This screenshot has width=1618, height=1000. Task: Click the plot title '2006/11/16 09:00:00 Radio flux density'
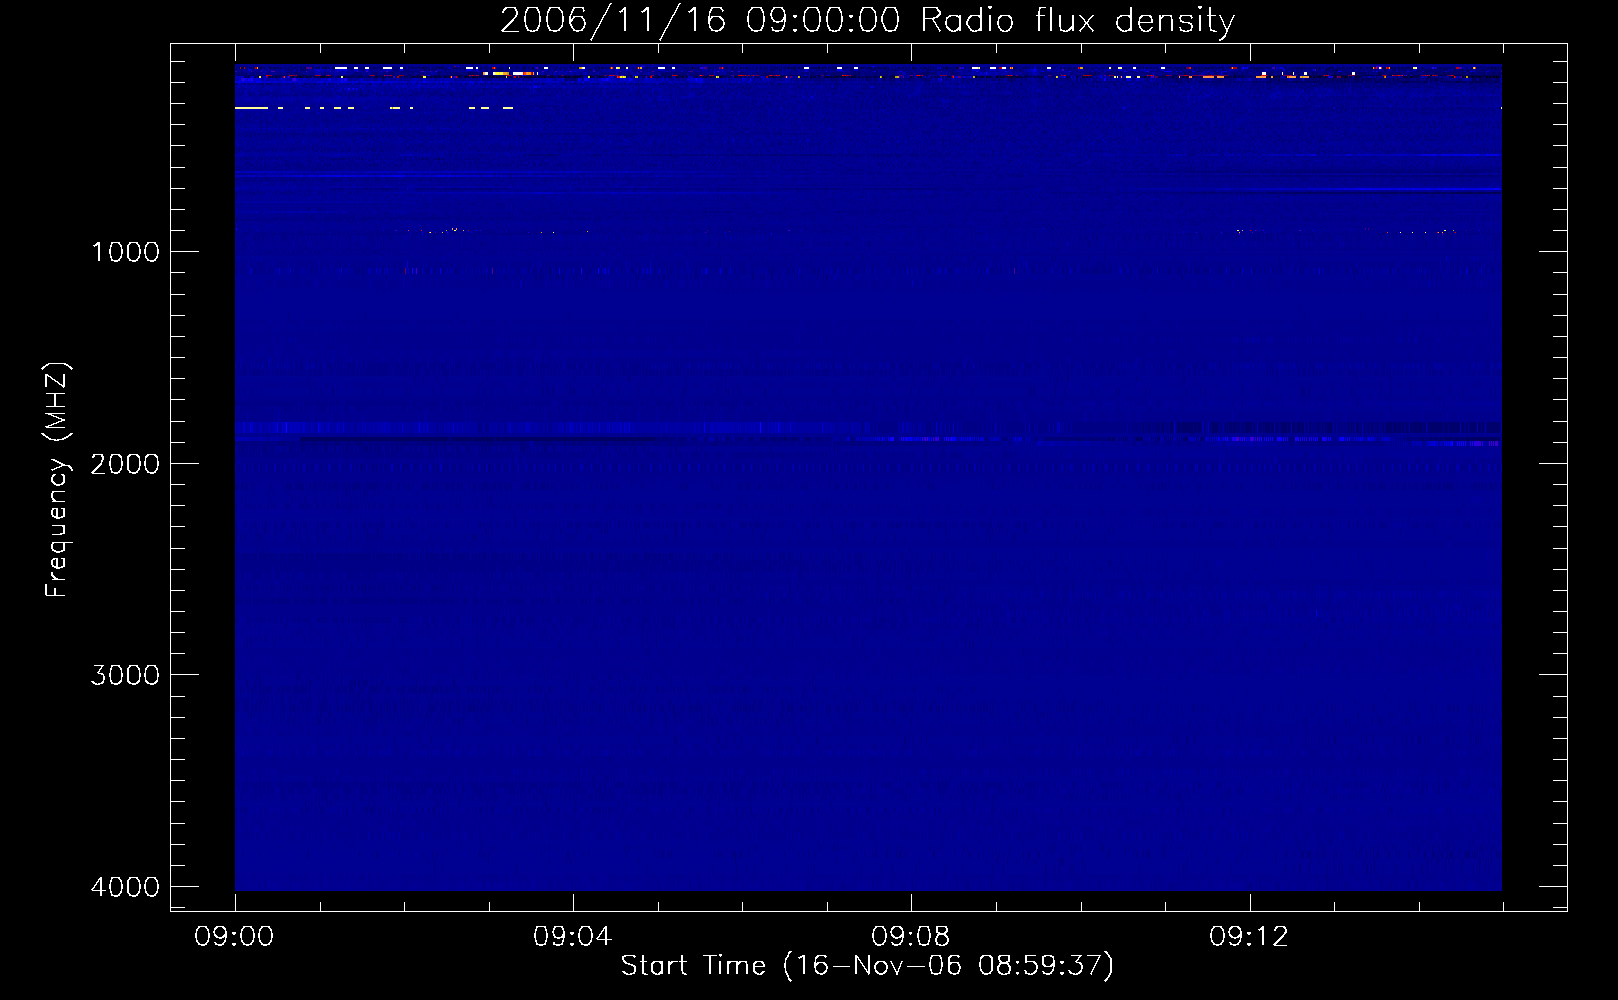pyautogui.click(x=867, y=21)
